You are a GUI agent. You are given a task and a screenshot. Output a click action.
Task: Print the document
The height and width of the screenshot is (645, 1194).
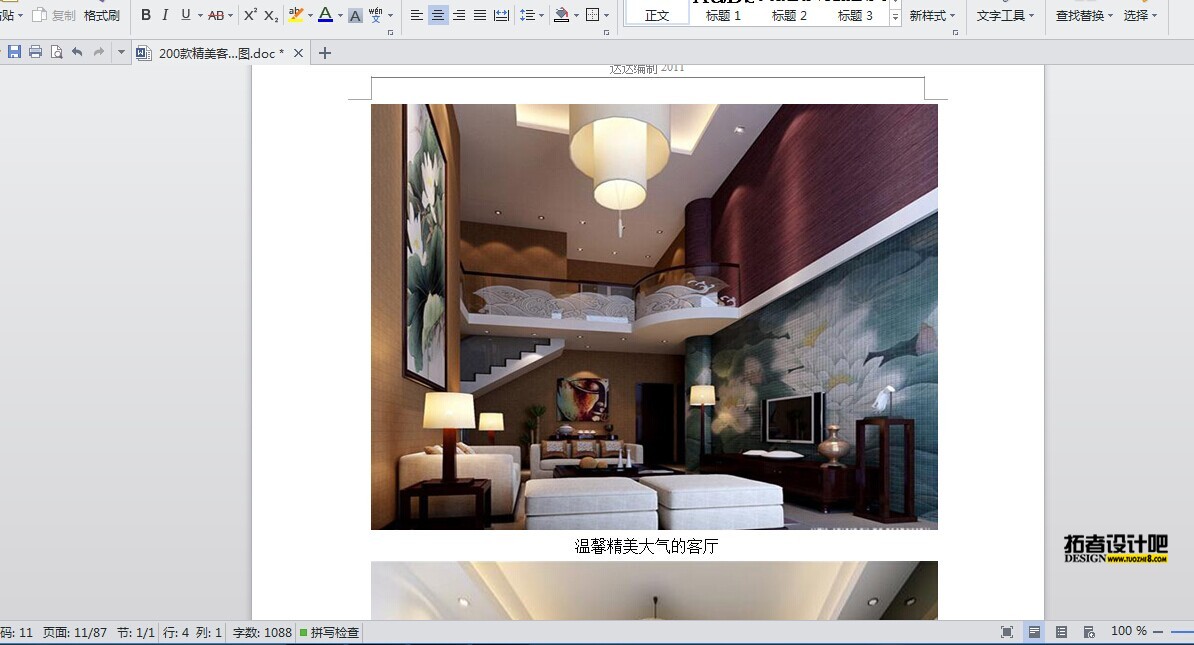point(35,53)
